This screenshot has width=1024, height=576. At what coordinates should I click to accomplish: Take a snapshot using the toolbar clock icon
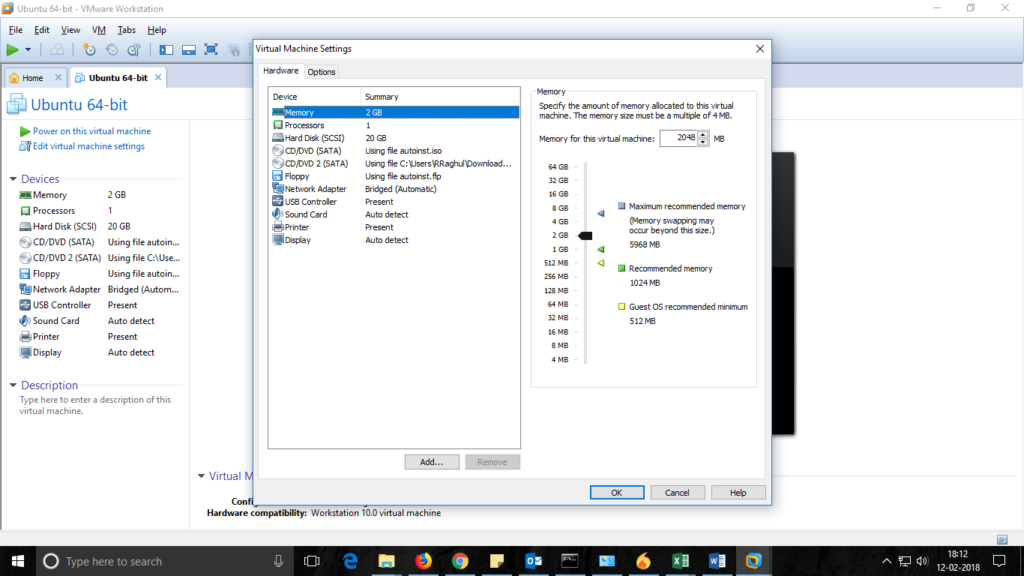pyautogui.click(x=90, y=49)
